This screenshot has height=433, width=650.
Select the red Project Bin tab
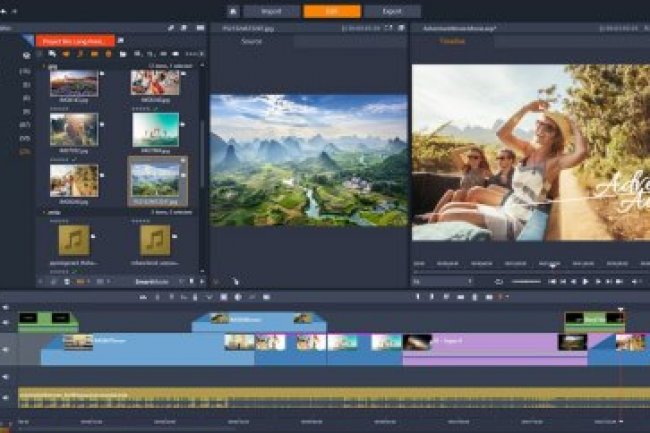[75, 41]
